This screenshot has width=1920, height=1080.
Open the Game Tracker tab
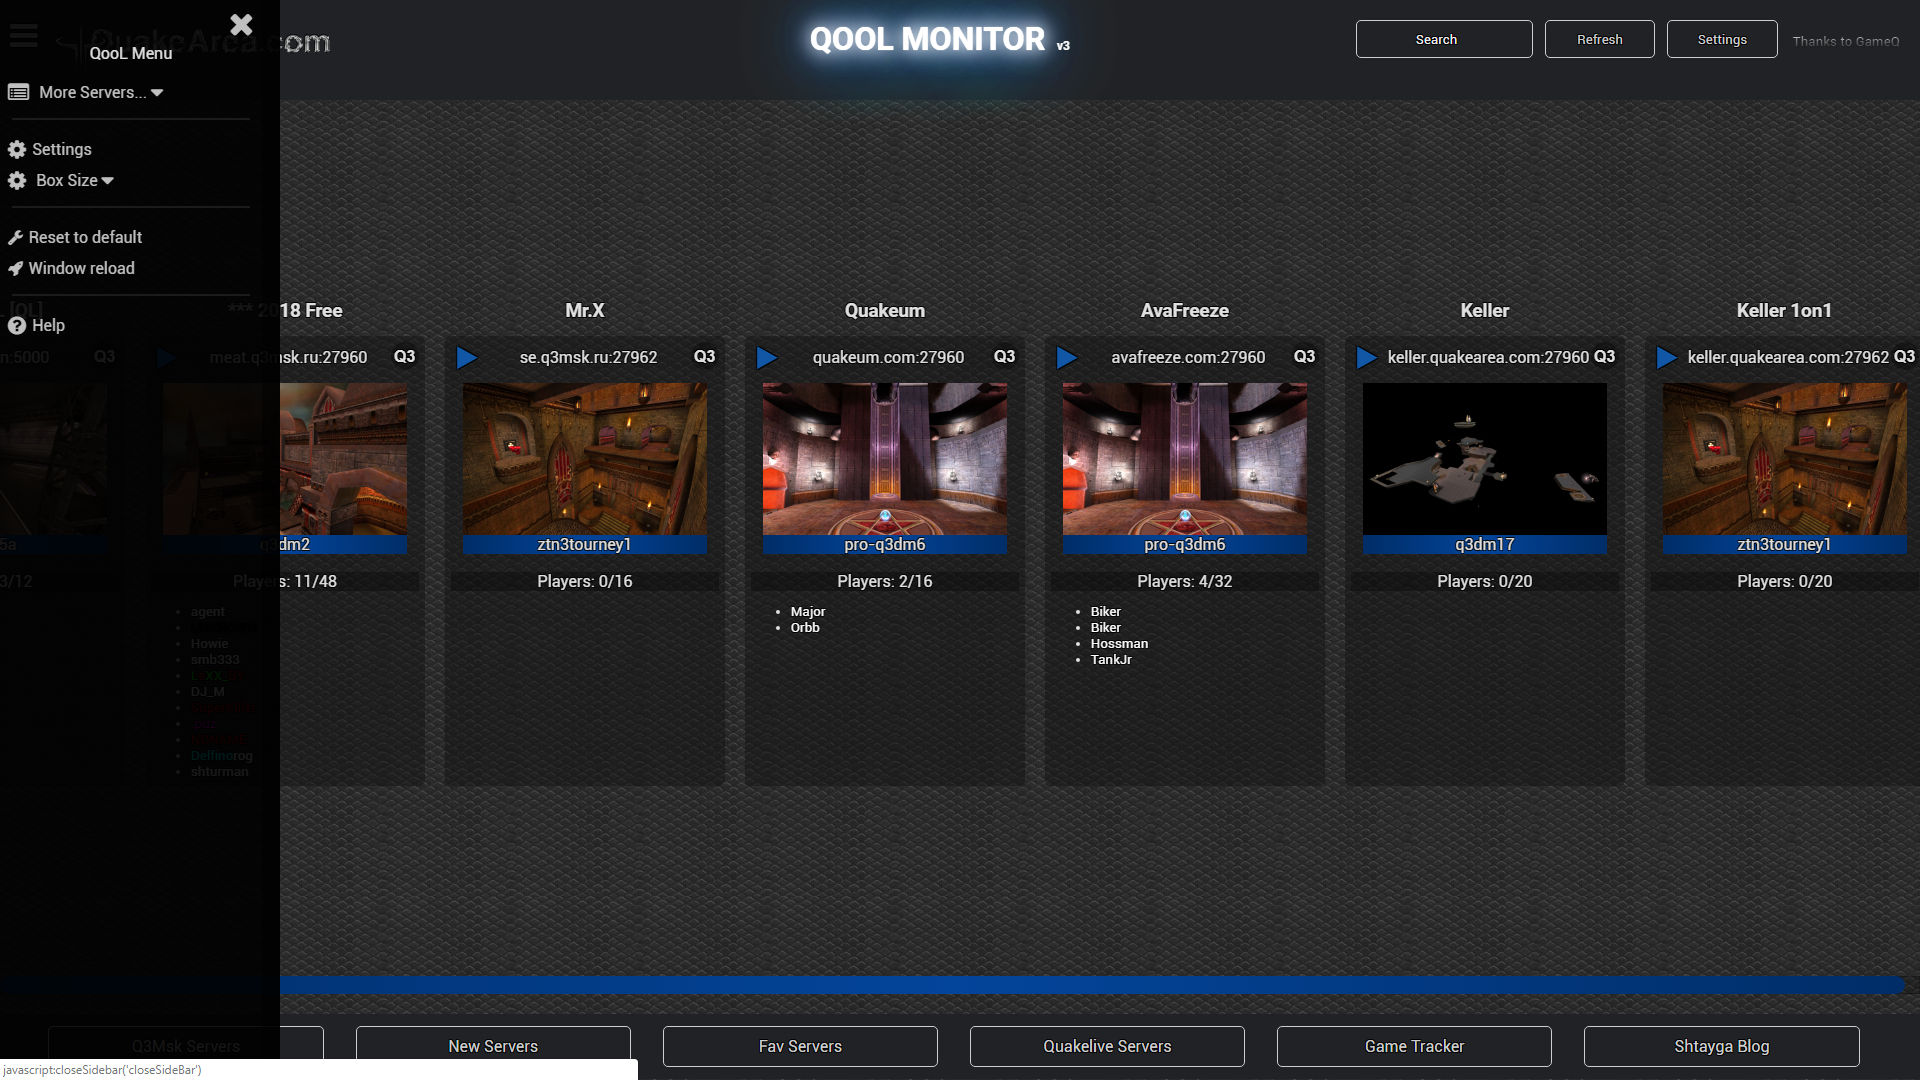[x=1414, y=1046]
